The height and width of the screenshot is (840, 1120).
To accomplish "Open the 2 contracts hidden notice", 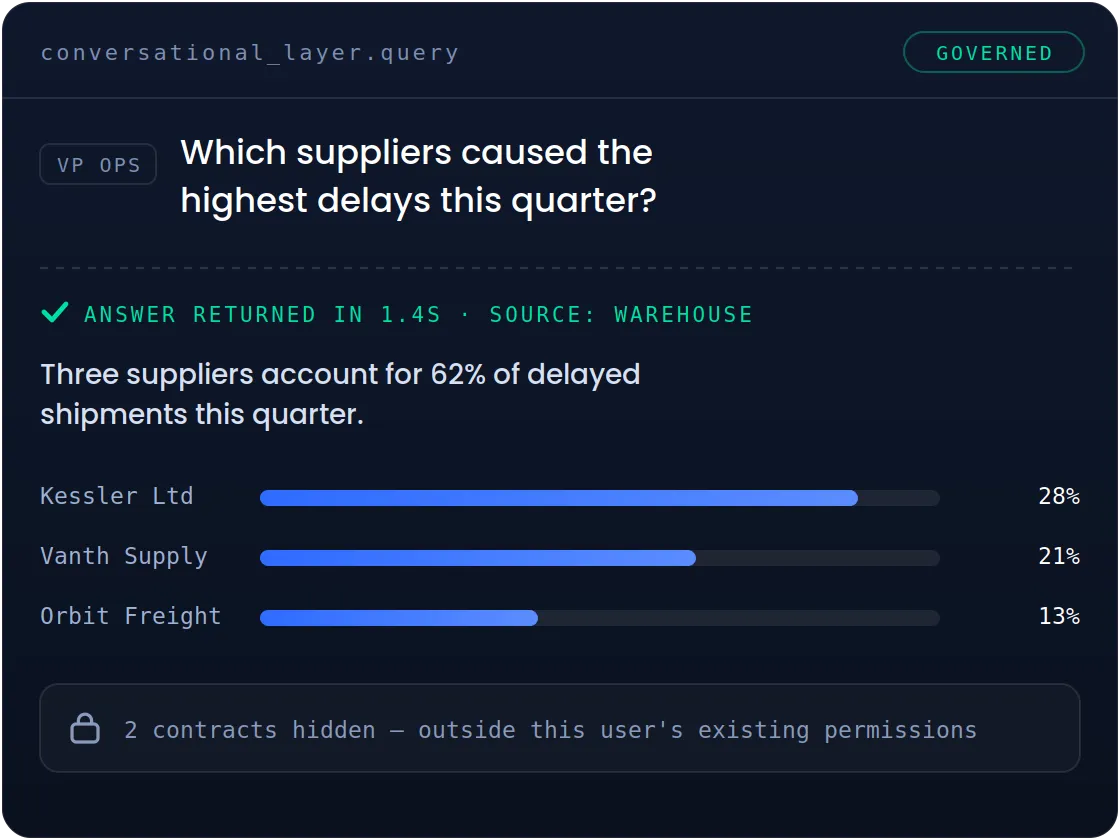I will click(x=560, y=728).
